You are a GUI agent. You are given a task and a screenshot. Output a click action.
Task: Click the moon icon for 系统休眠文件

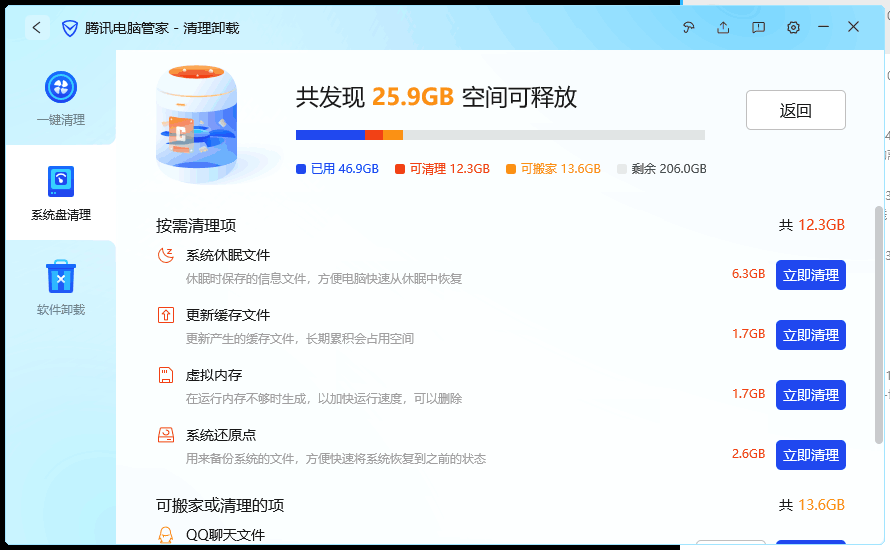pyautogui.click(x=166, y=255)
